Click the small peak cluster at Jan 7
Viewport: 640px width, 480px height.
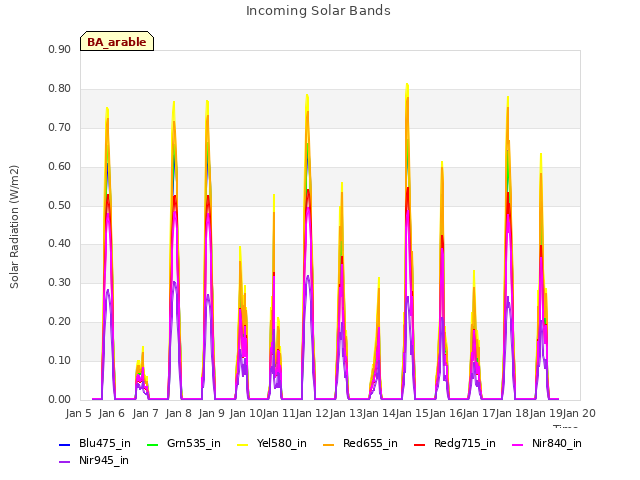[x=141, y=373]
